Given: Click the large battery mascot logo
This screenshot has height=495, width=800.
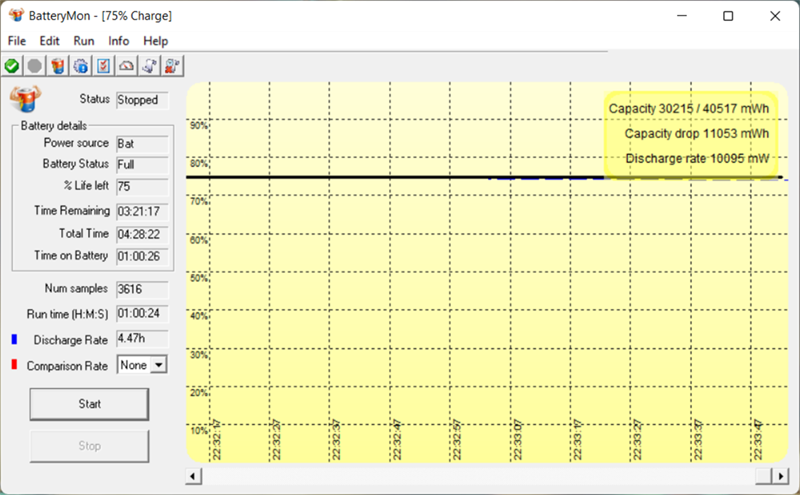Looking at the screenshot, I should [x=25, y=98].
